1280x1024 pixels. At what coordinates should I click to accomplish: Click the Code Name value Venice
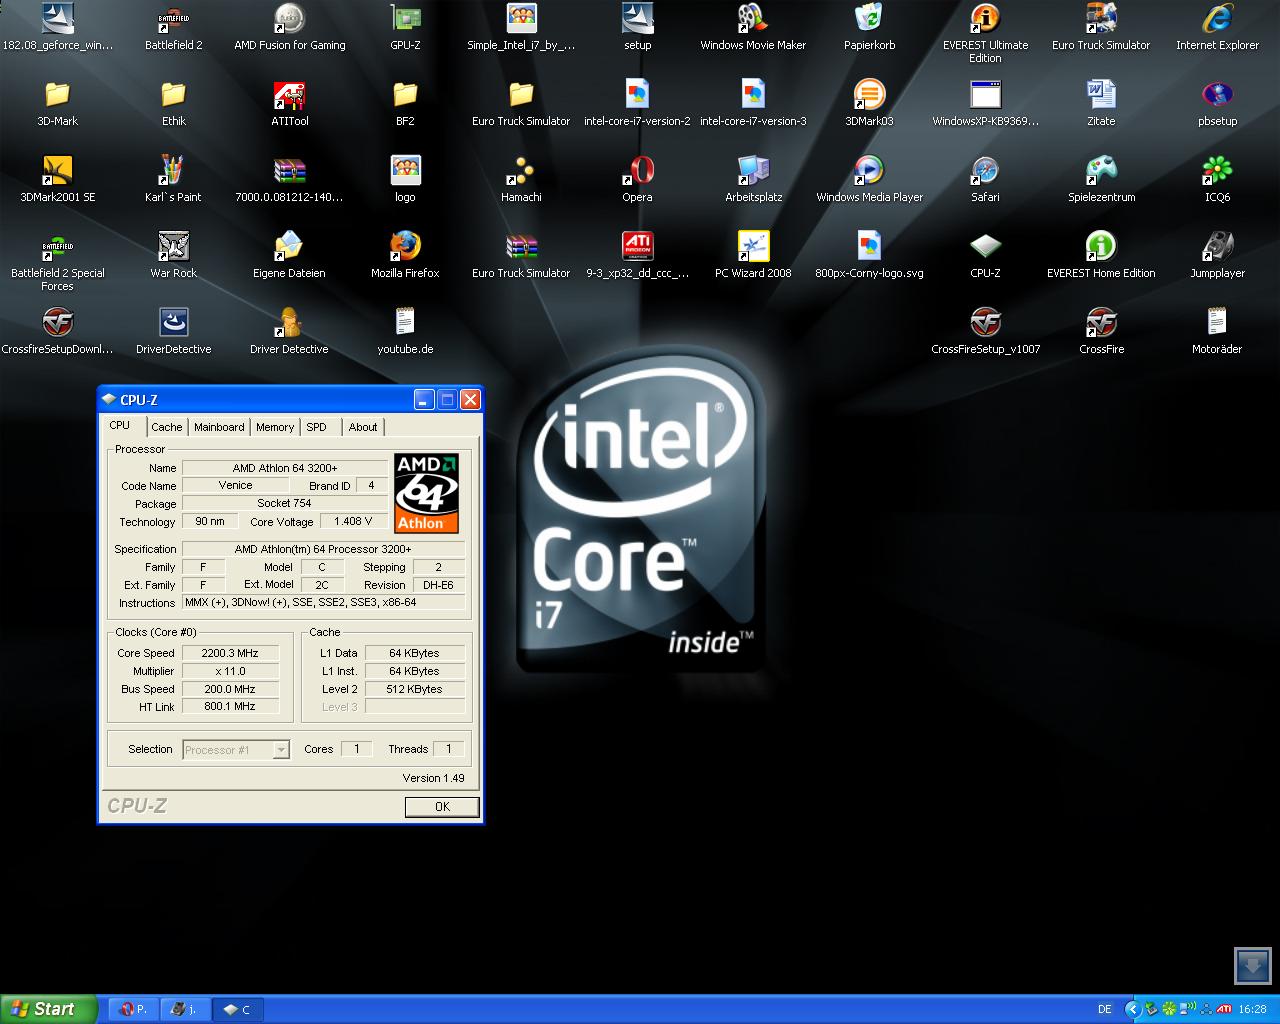click(235, 485)
